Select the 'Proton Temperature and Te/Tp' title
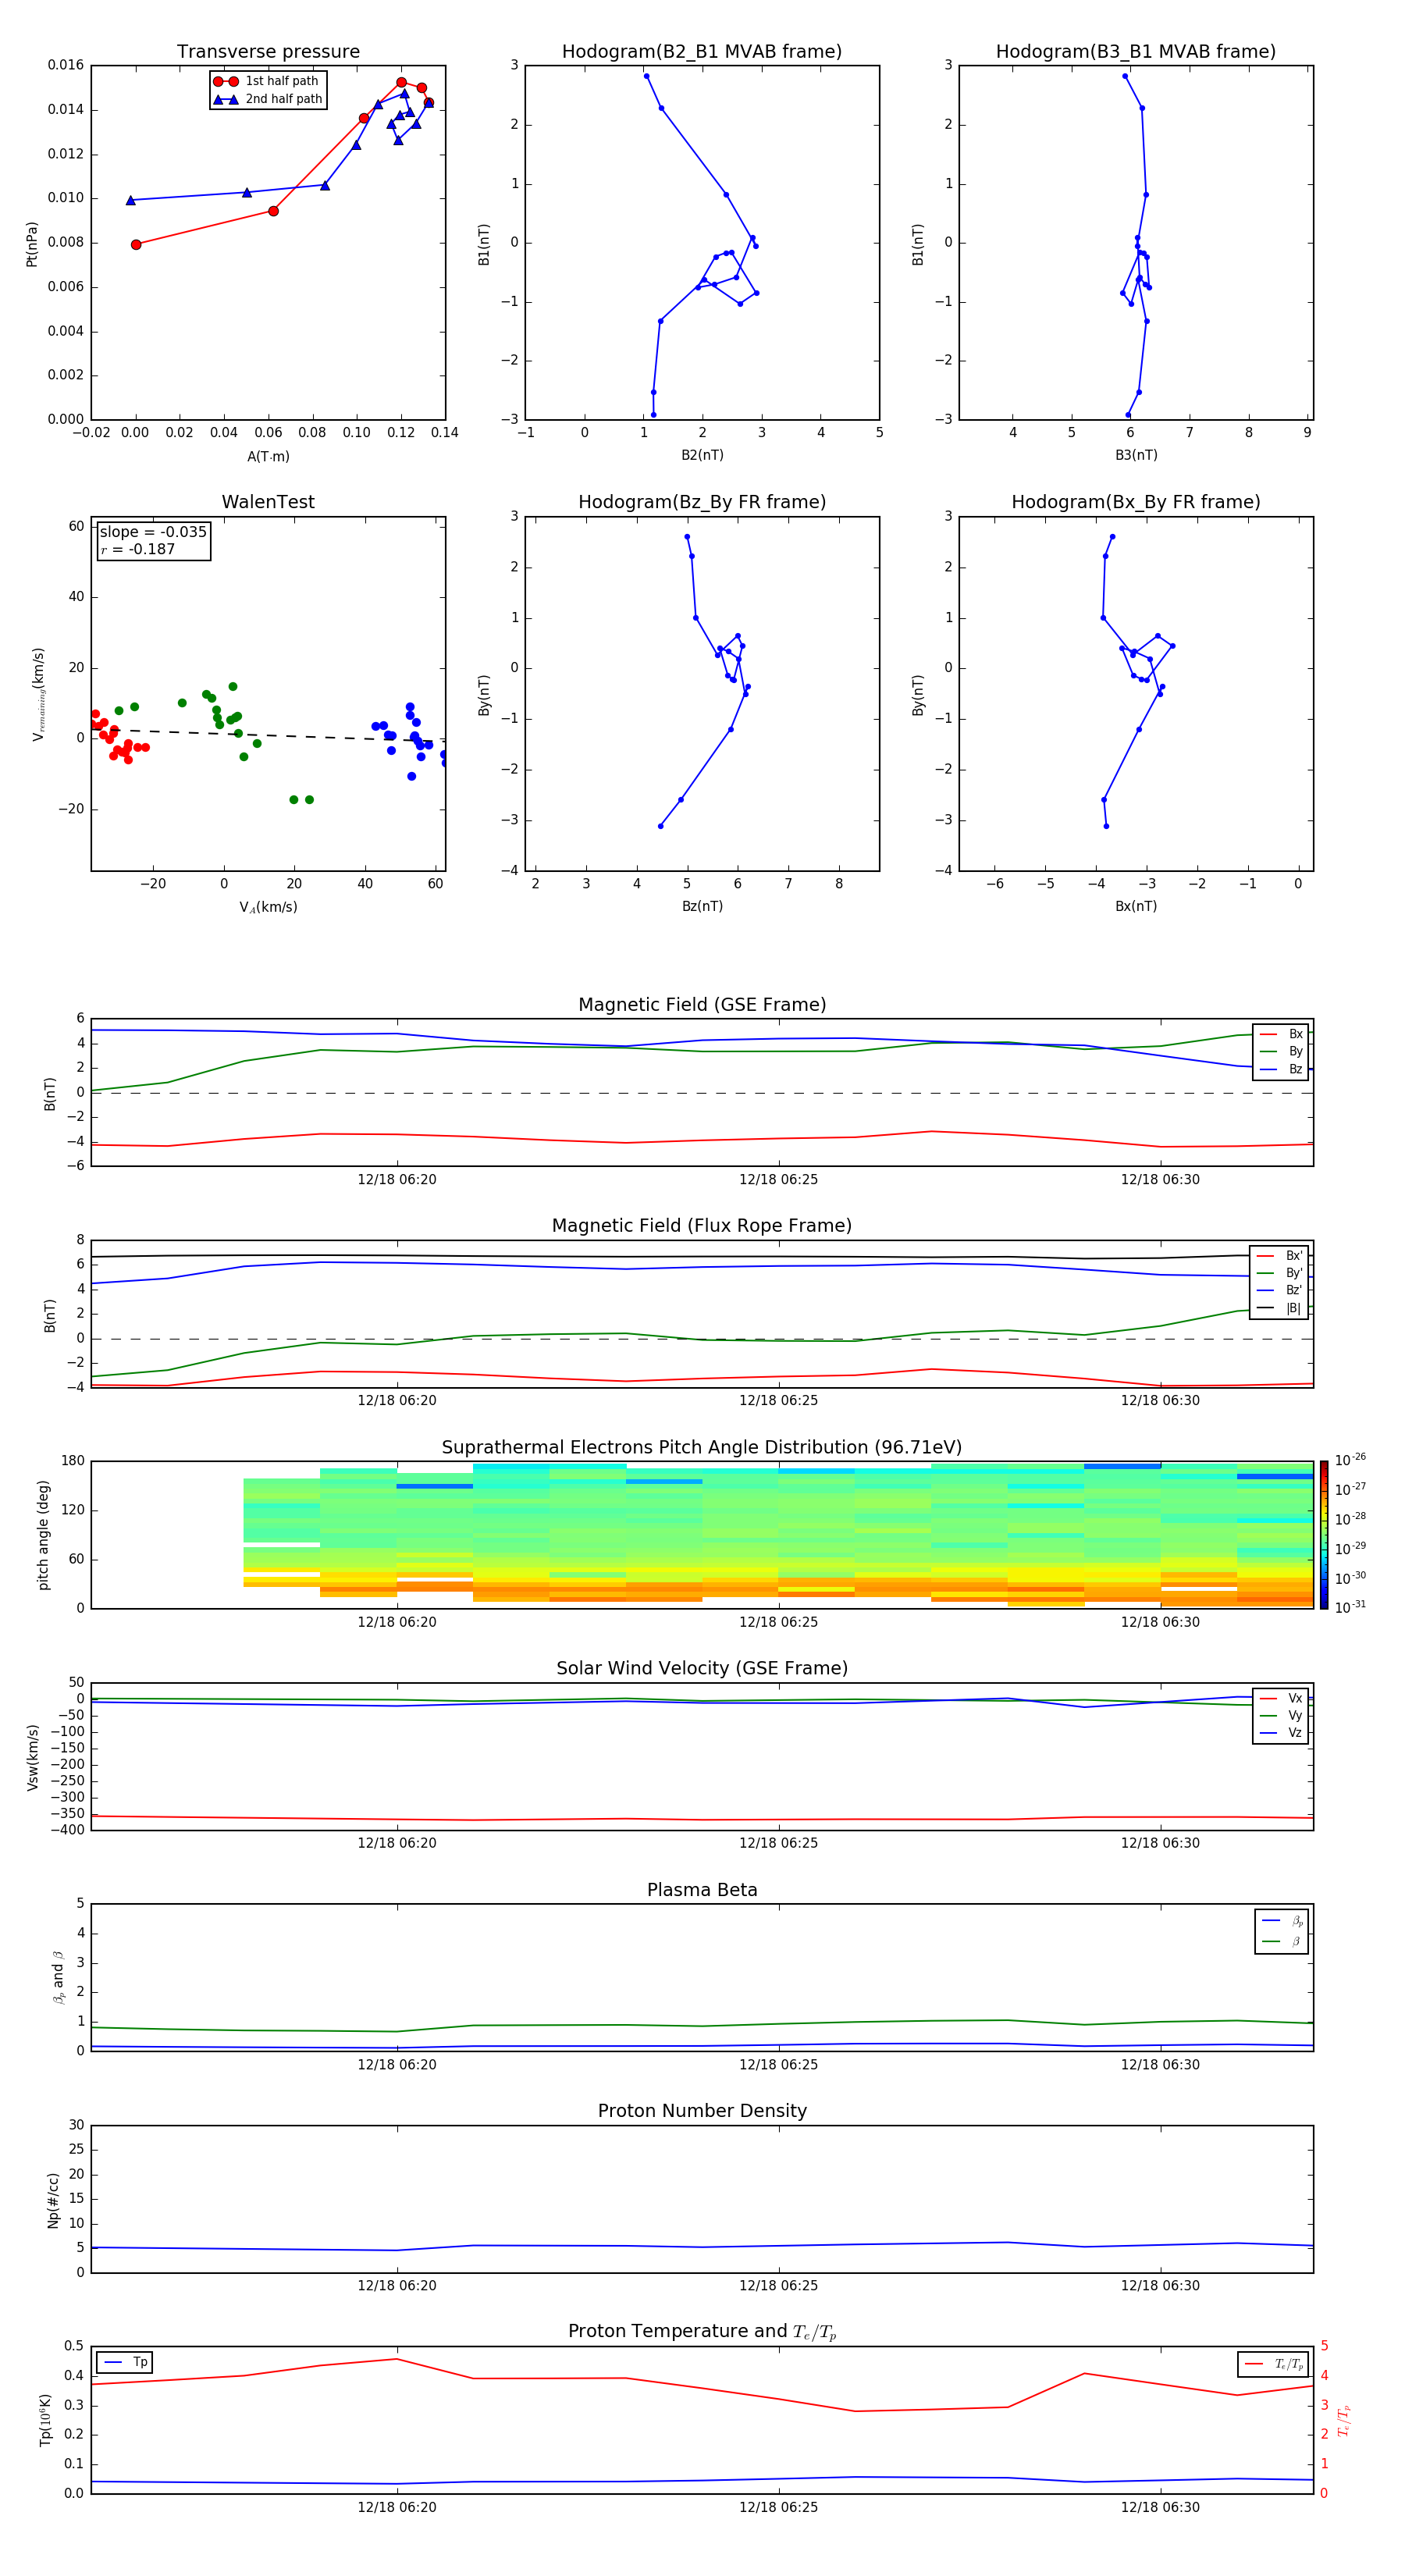This screenshot has height=2576, width=1405. (x=702, y=2332)
